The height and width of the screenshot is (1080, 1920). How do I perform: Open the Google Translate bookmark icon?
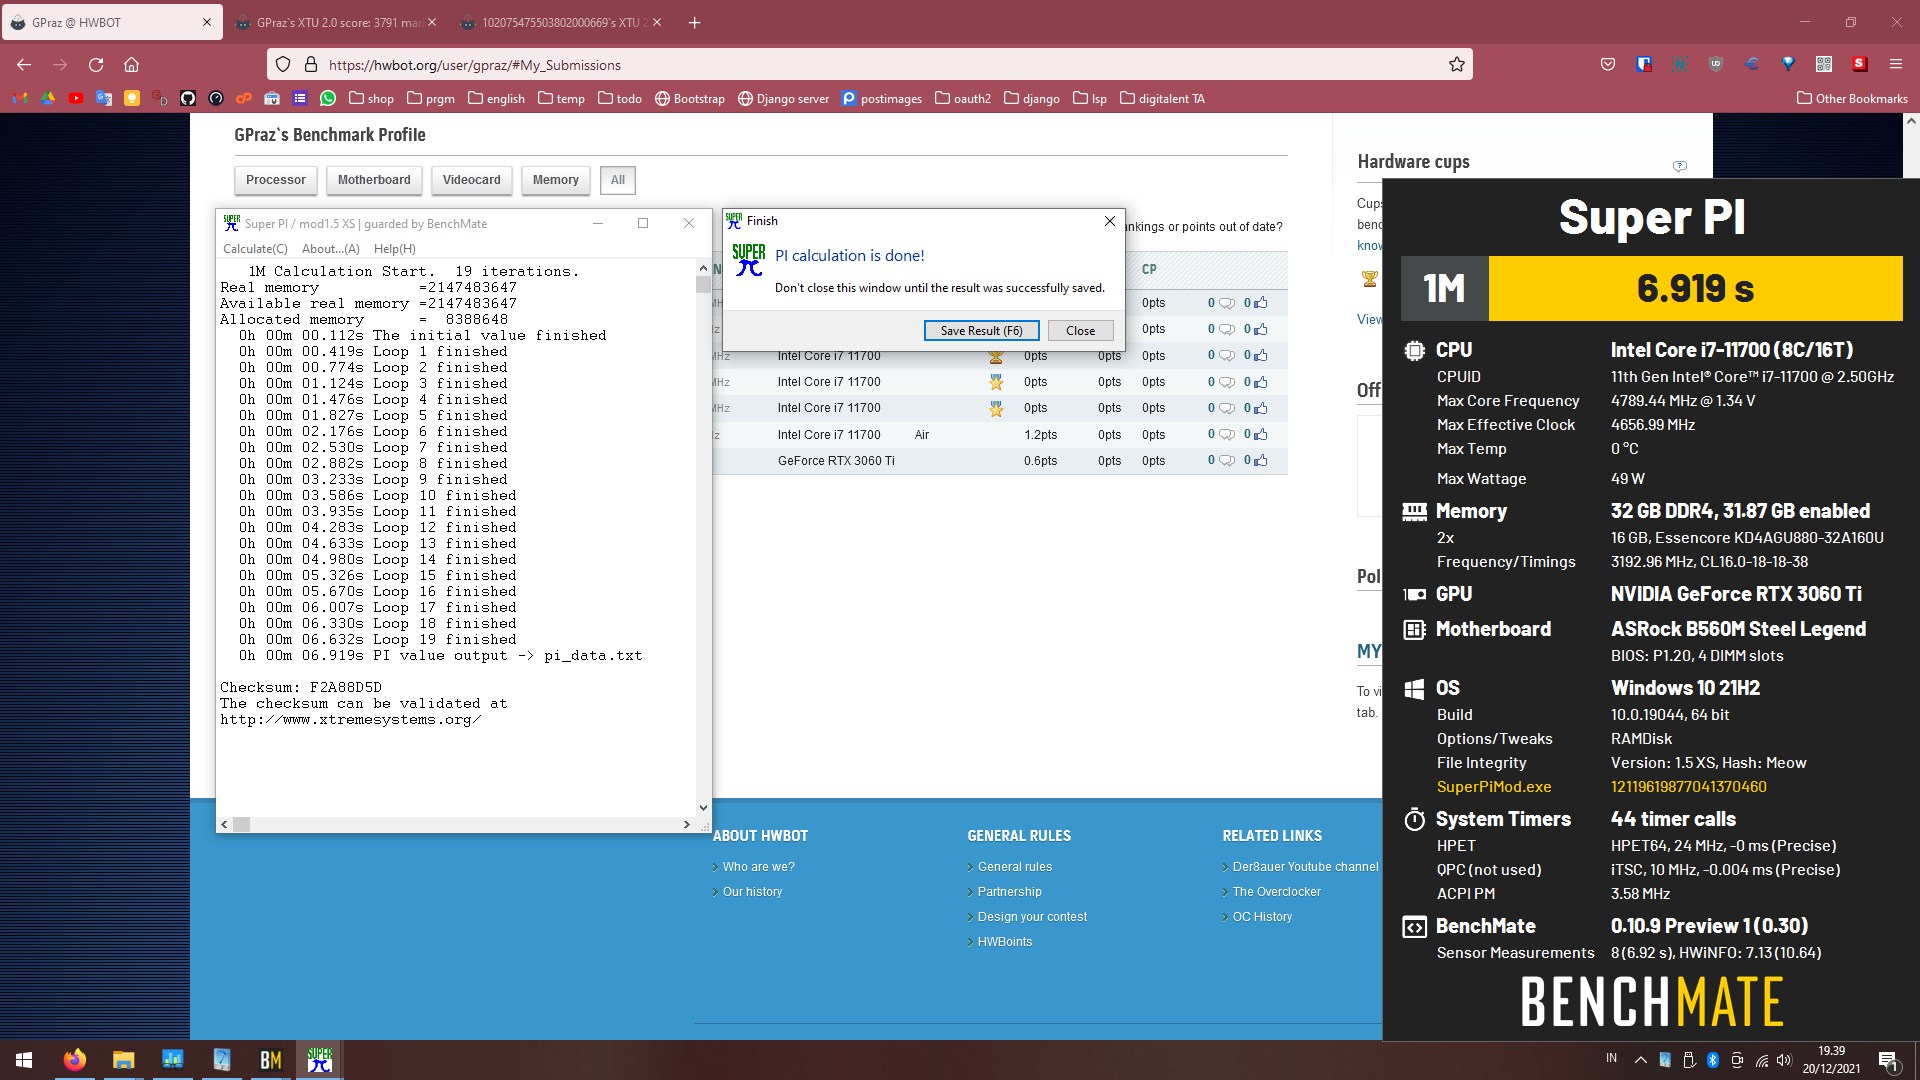104,98
